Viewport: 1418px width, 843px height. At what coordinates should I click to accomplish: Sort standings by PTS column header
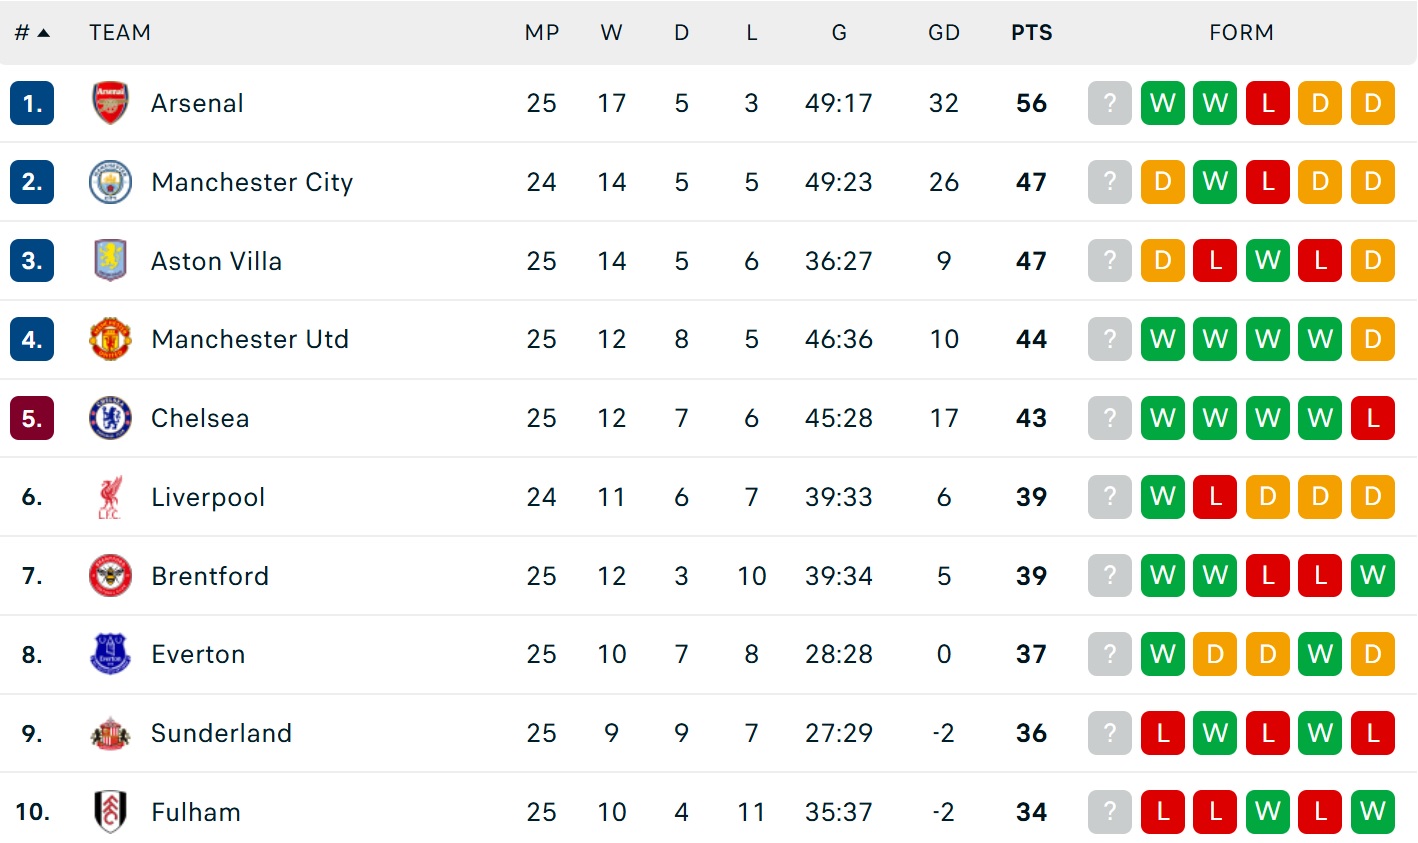(1031, 33)
